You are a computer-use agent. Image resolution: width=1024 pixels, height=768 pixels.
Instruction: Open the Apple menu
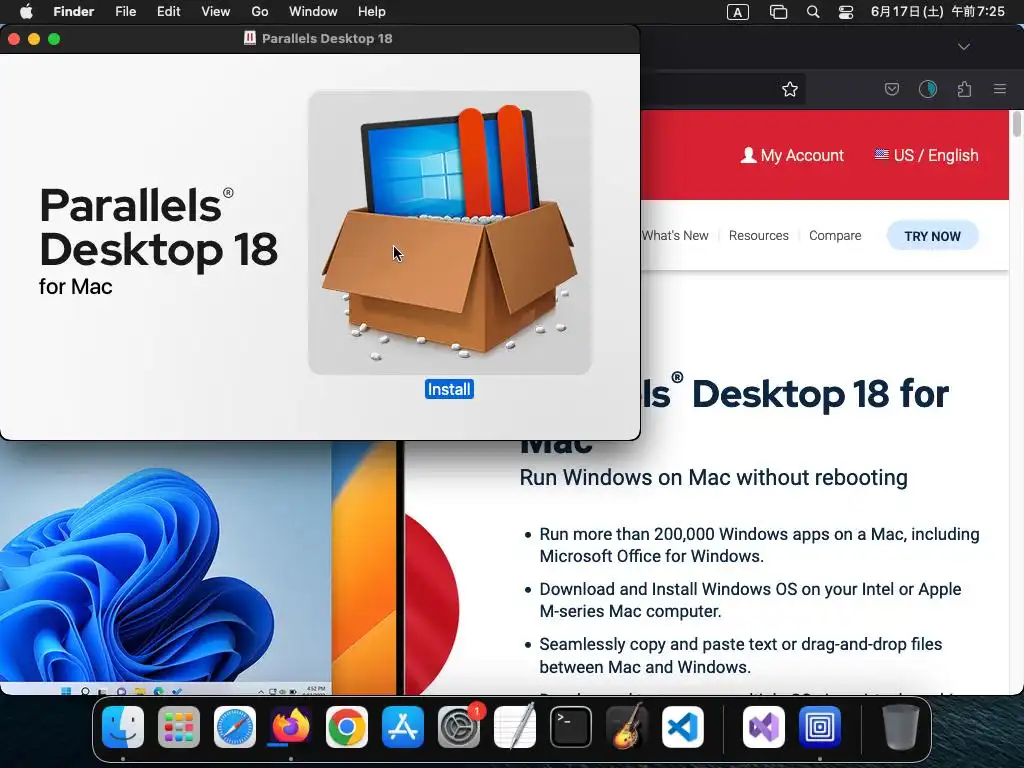click(x=26, y=12)
